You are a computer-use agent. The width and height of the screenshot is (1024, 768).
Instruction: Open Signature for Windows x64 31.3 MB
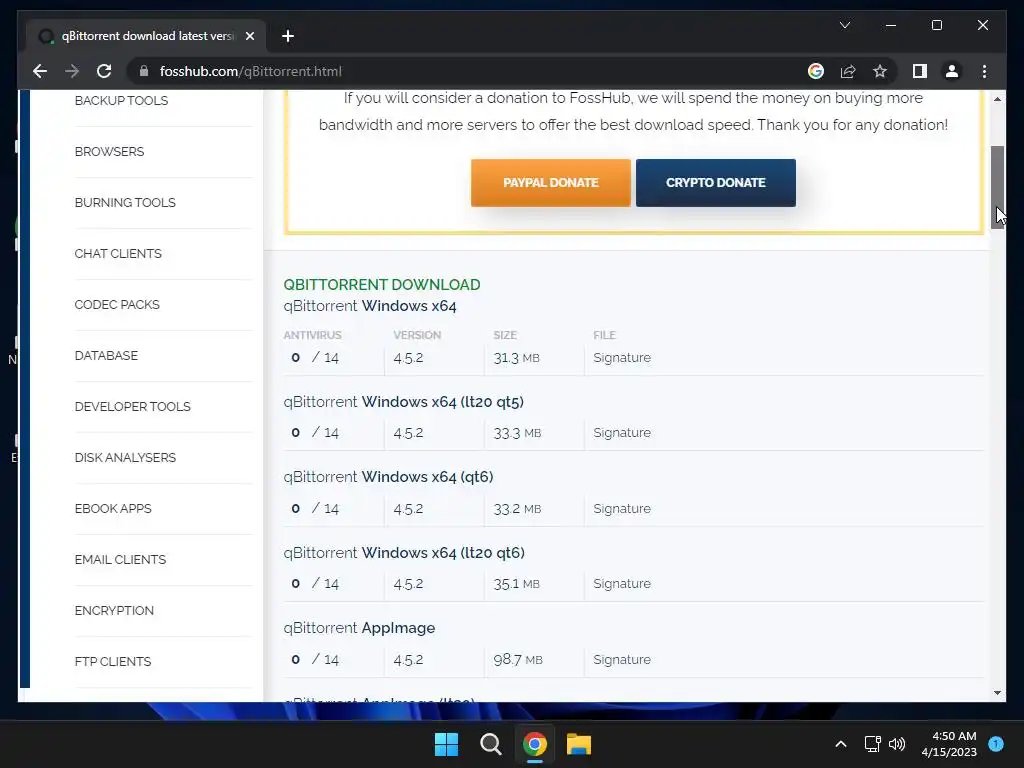click(622, 358)
